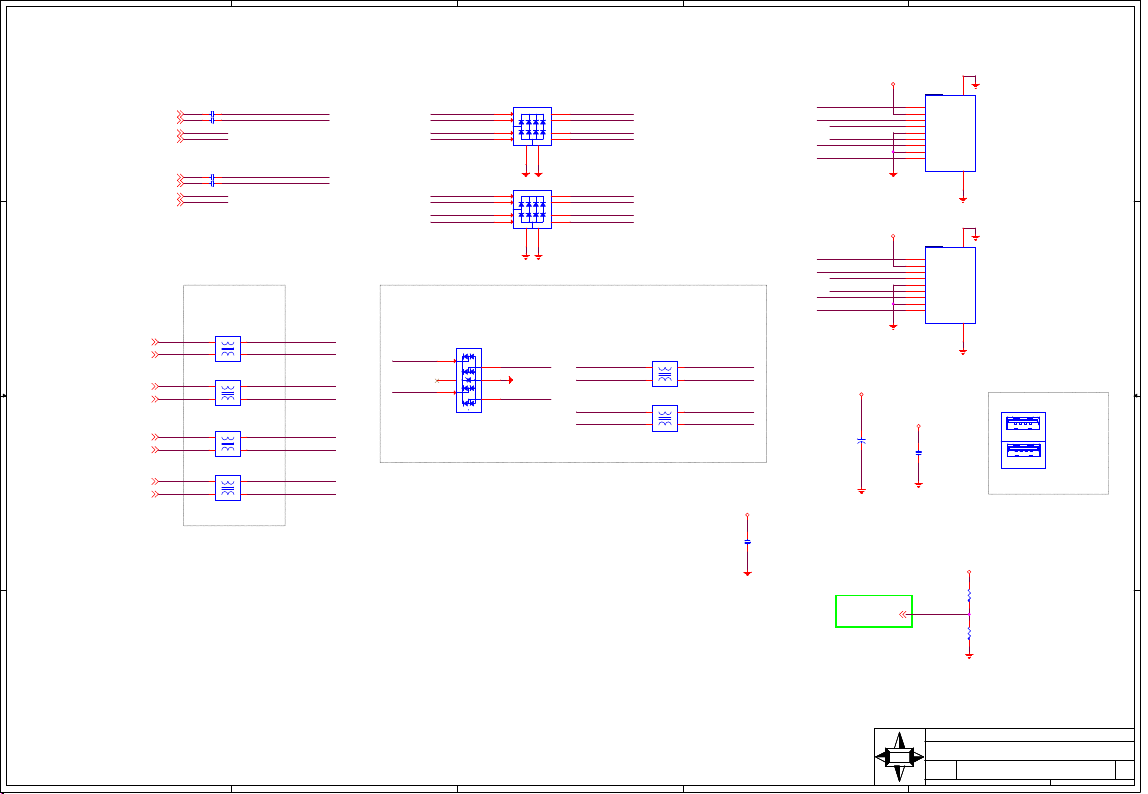This screenshot has width=1148, height=794.
Task: Select the lower square diode array at top center
Action: pyautogui.click(x=532, y=209)
